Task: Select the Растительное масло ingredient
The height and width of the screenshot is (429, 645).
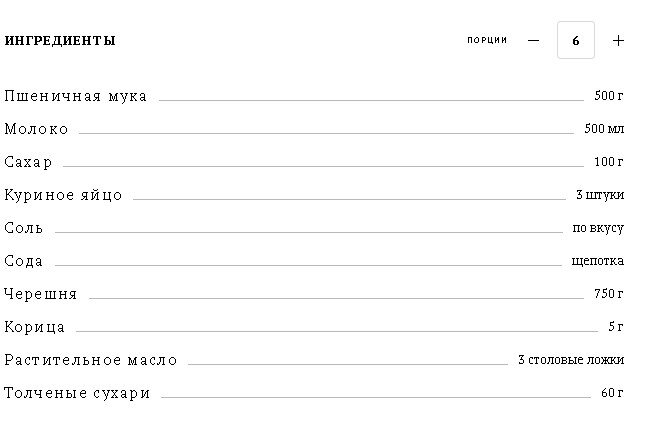Action: pos(91,360)
